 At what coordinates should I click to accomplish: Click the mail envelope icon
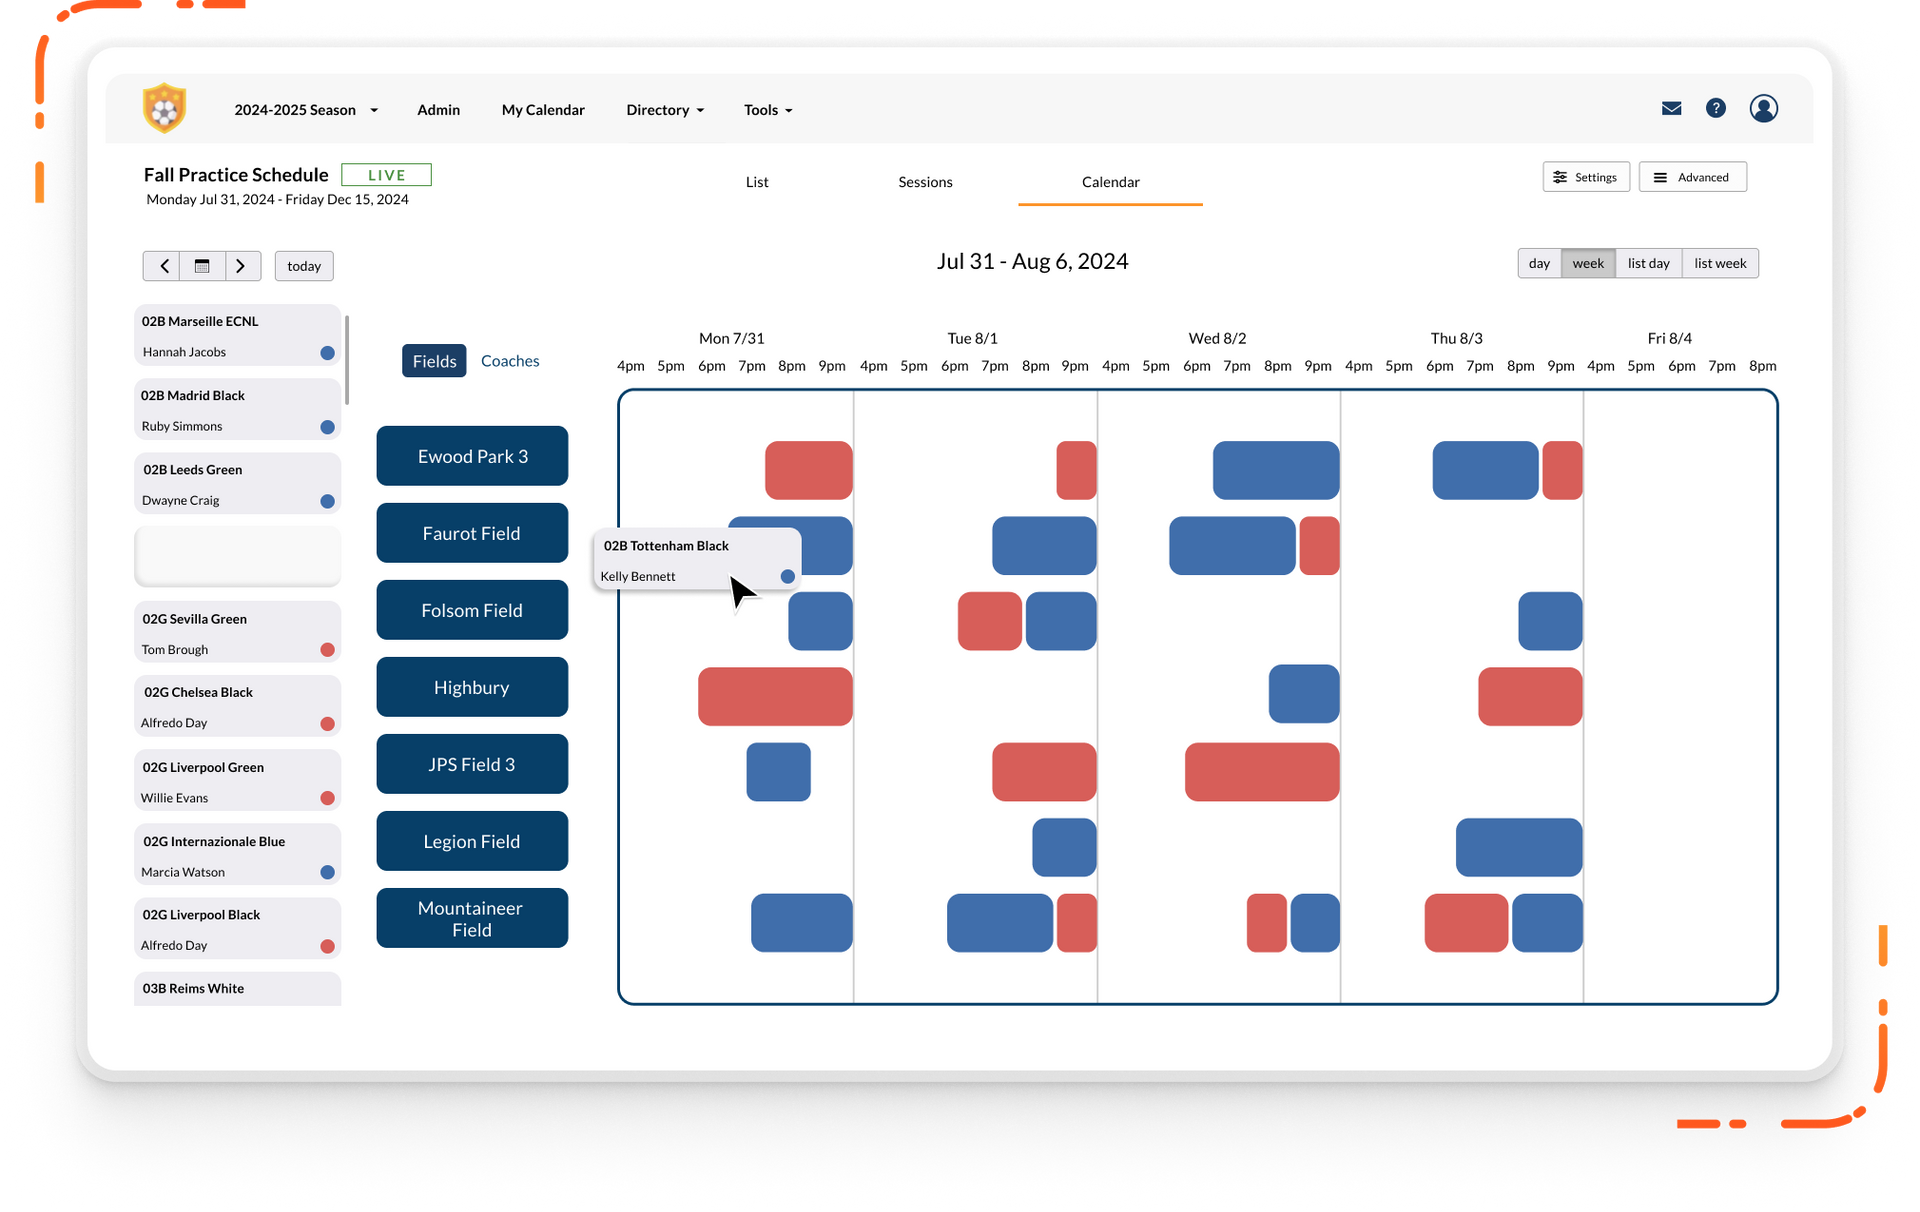[1671, 109]
